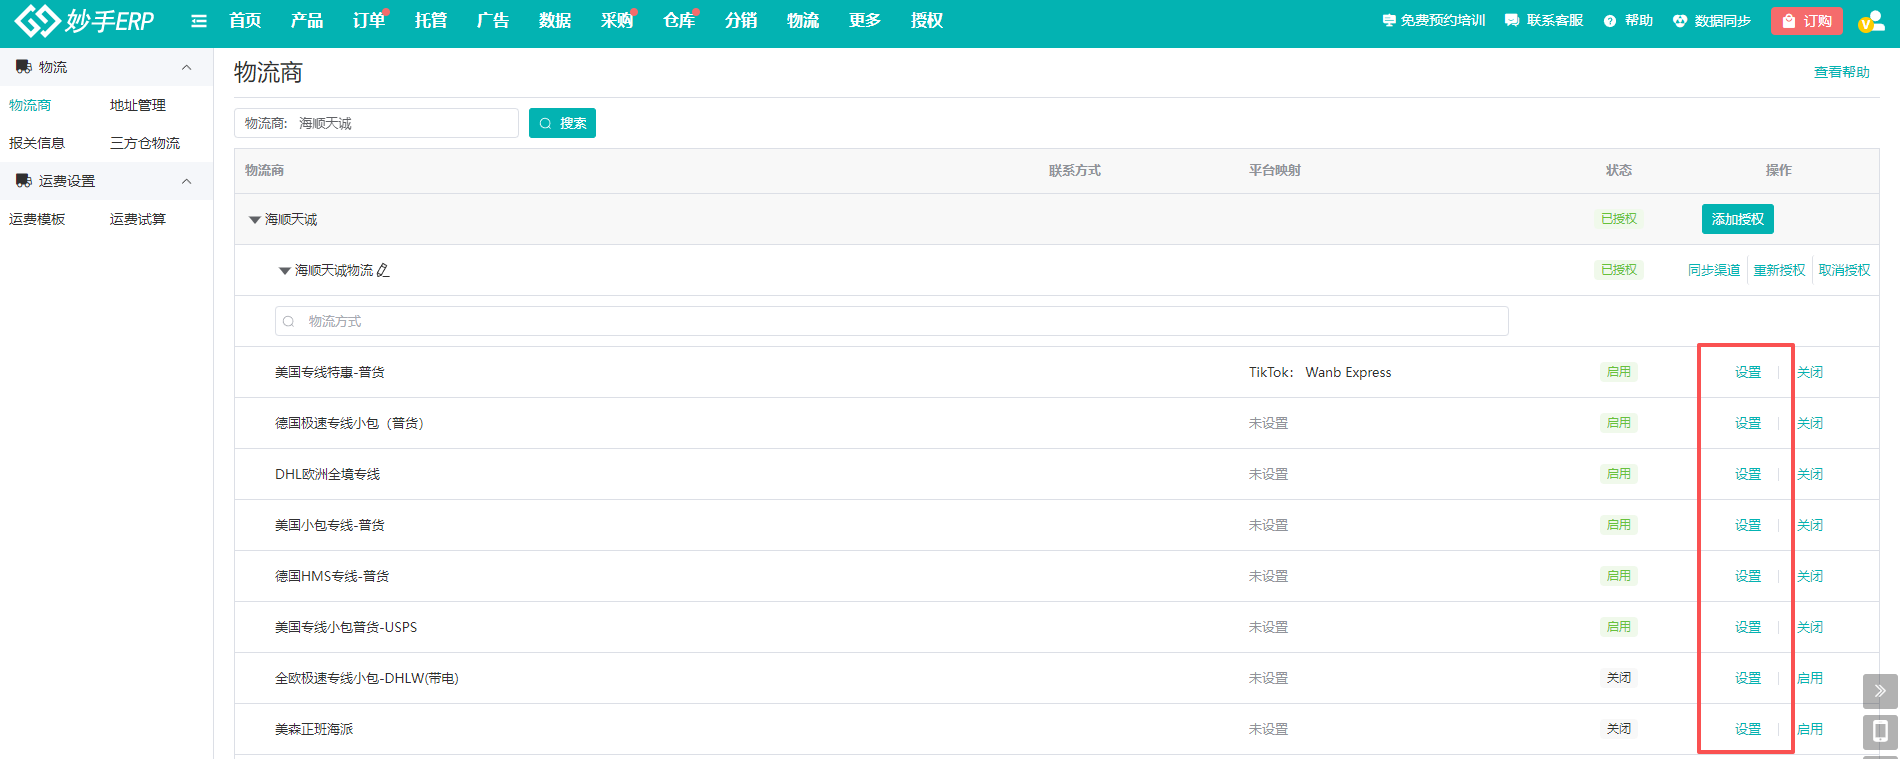Click the hamburger menu collapse icon

pos(199,21)
